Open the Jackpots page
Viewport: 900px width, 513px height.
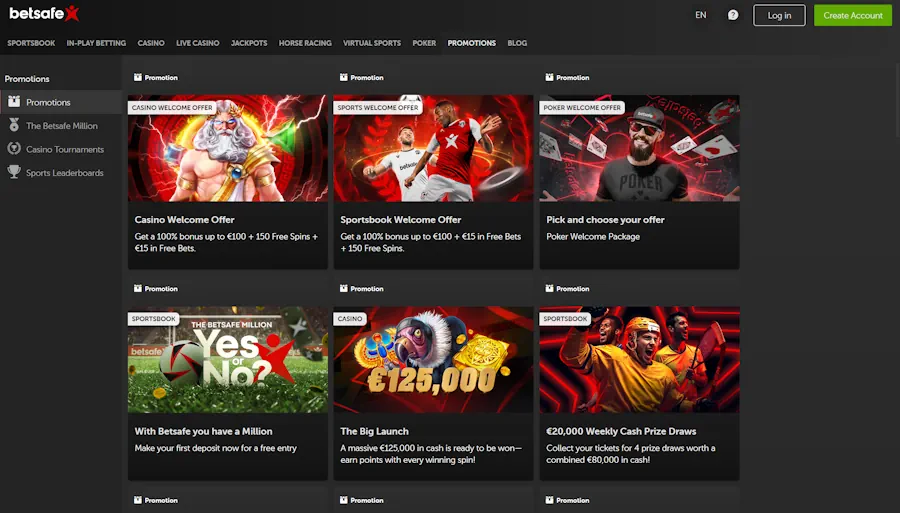[249, 43]
